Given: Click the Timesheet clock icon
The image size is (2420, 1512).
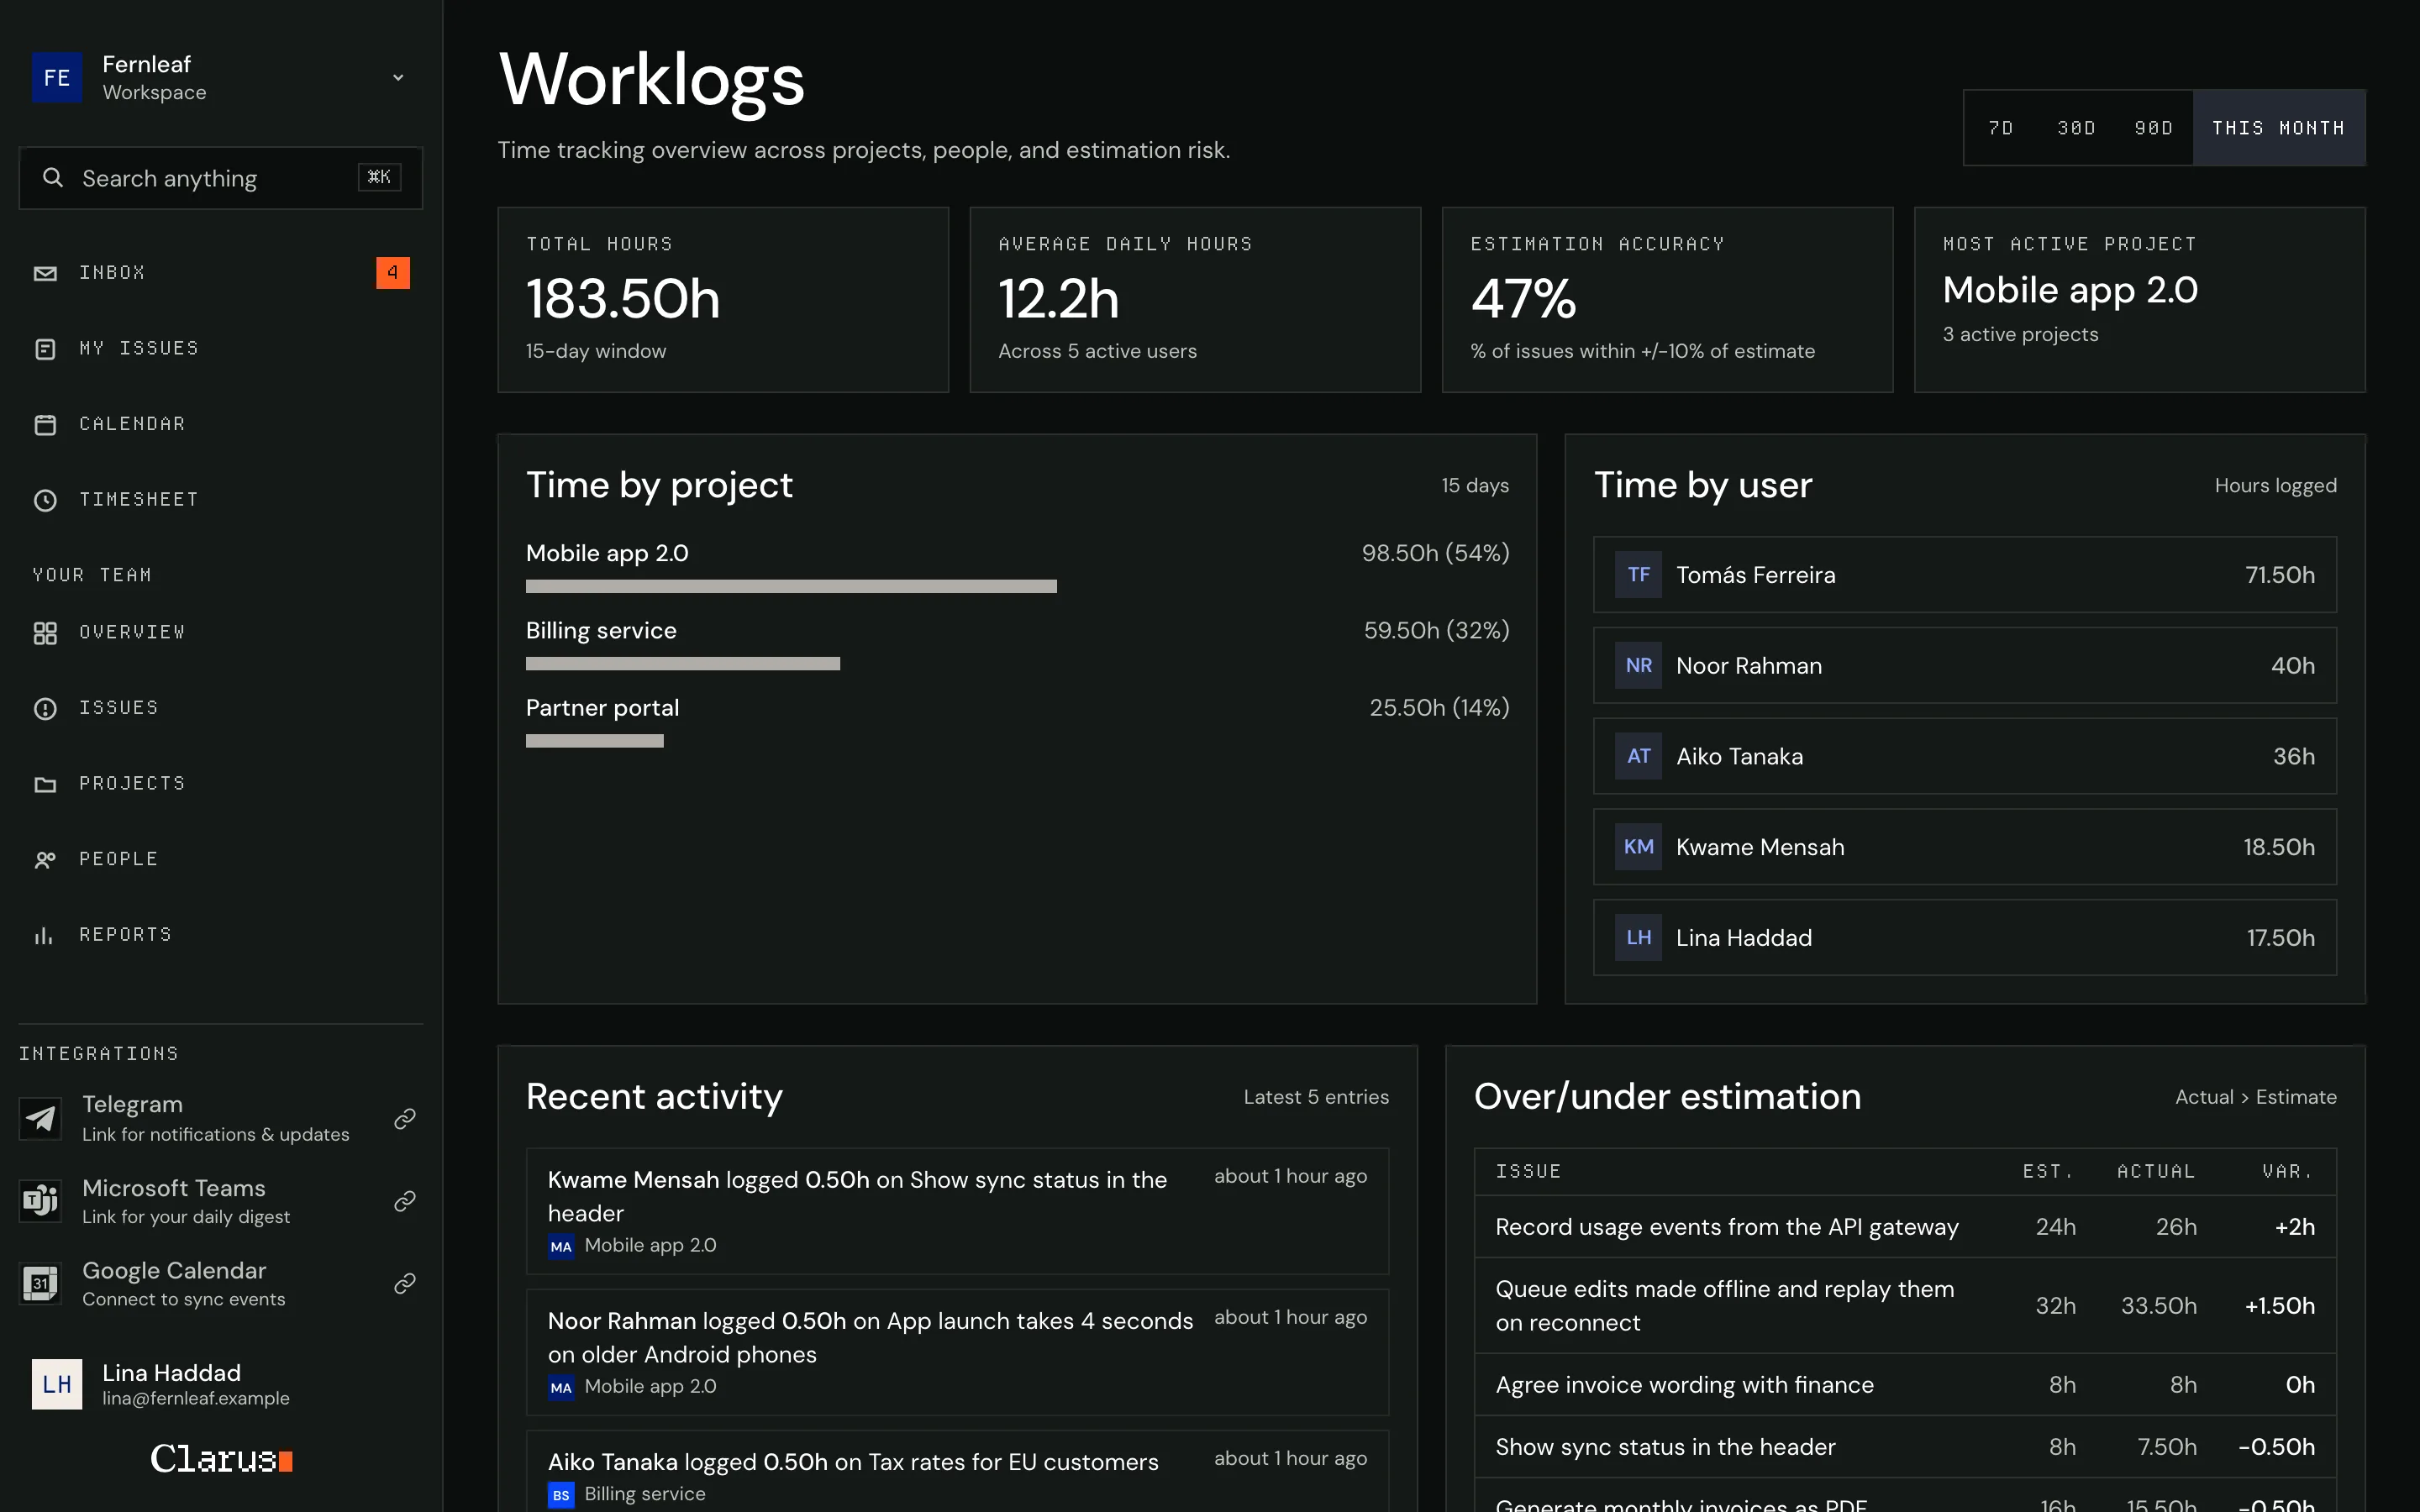Looking at the screenshot, I should [45, 500].
